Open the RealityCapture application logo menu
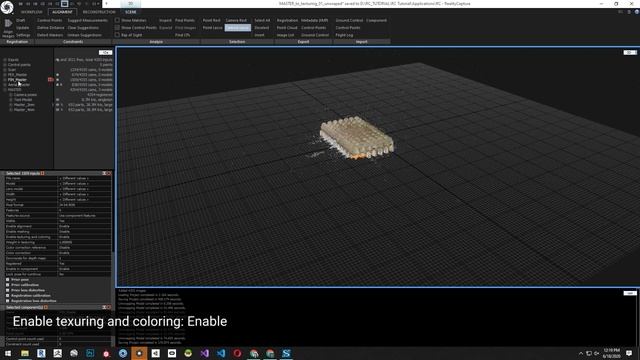Viewport: 640px width, 360px height. pyautogui.click(x=7, y=7)
